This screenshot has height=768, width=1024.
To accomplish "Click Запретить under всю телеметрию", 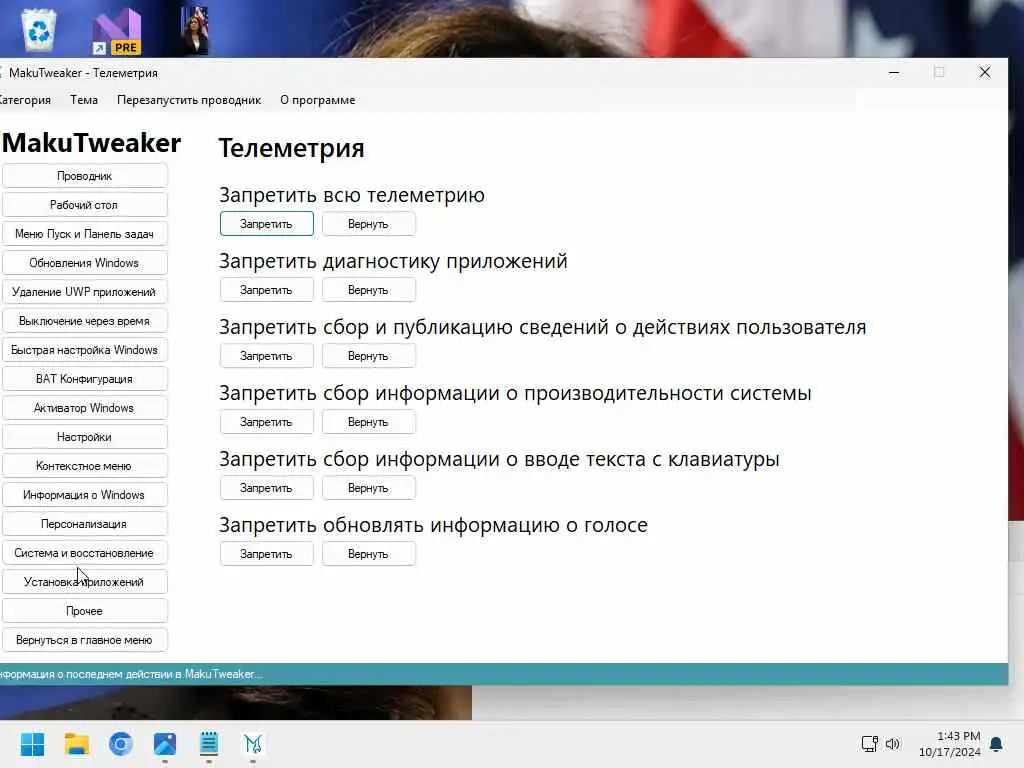I will (x=266, y=224).
